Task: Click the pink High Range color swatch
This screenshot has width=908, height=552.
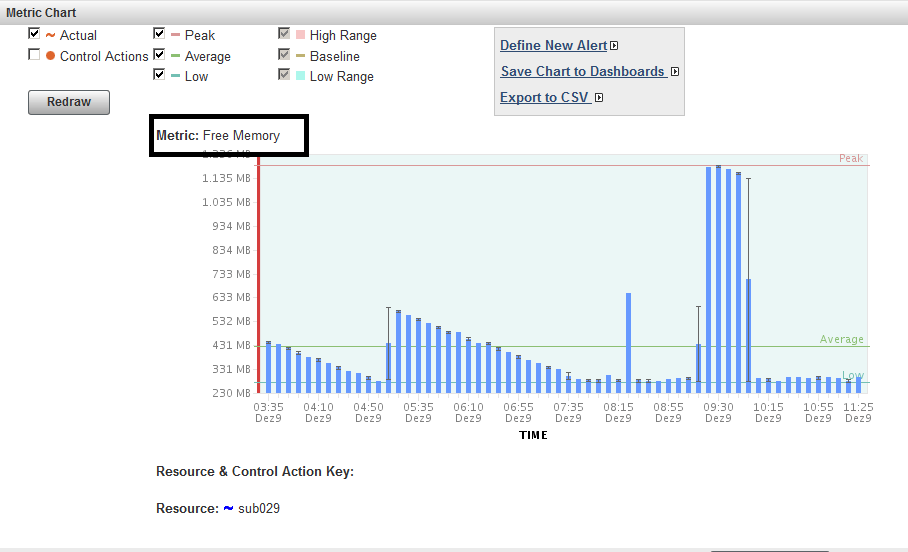Action: [x=301, y=35]
